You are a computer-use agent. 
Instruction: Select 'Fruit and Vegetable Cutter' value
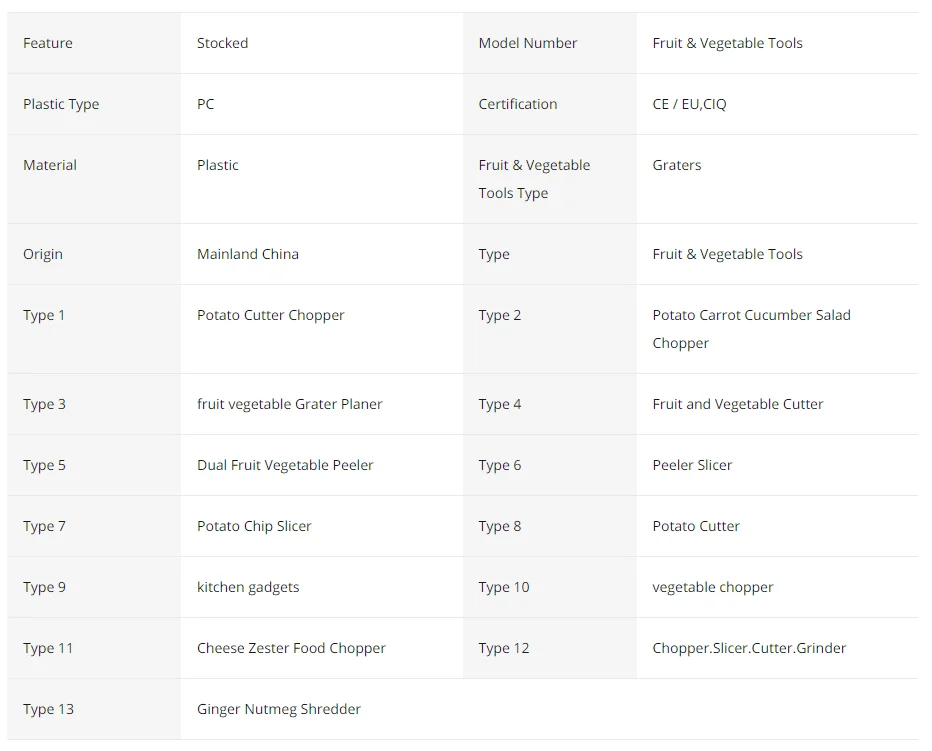coord(737,404)
